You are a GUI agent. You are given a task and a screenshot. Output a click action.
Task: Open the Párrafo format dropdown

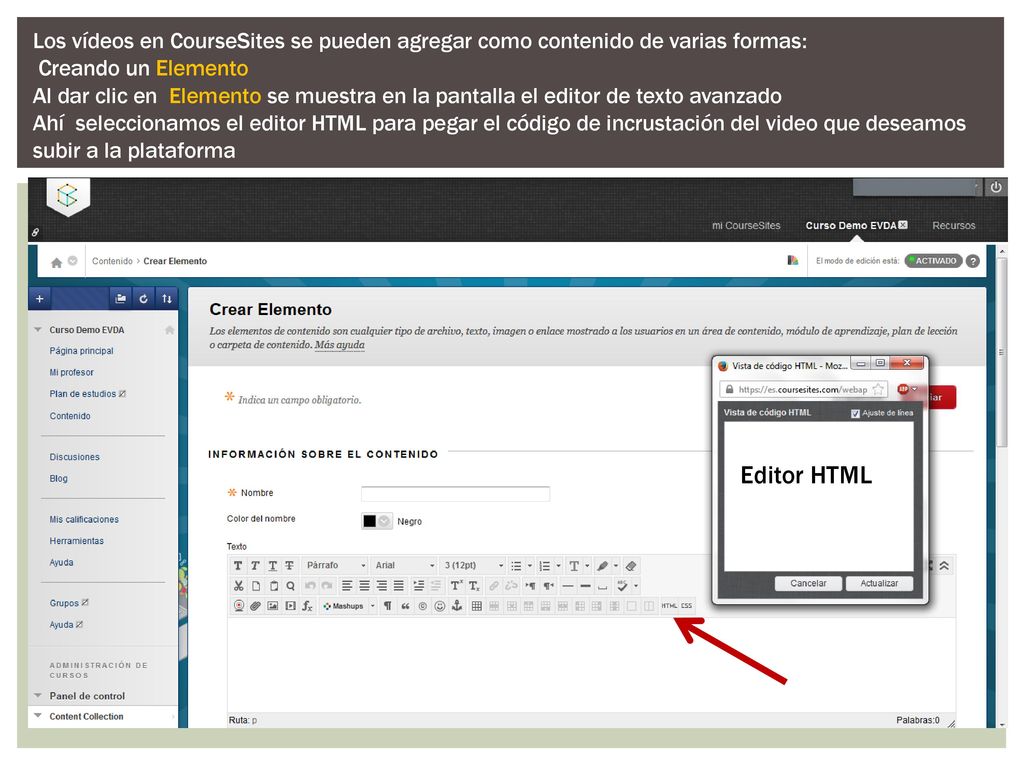(x=336, y=566)
